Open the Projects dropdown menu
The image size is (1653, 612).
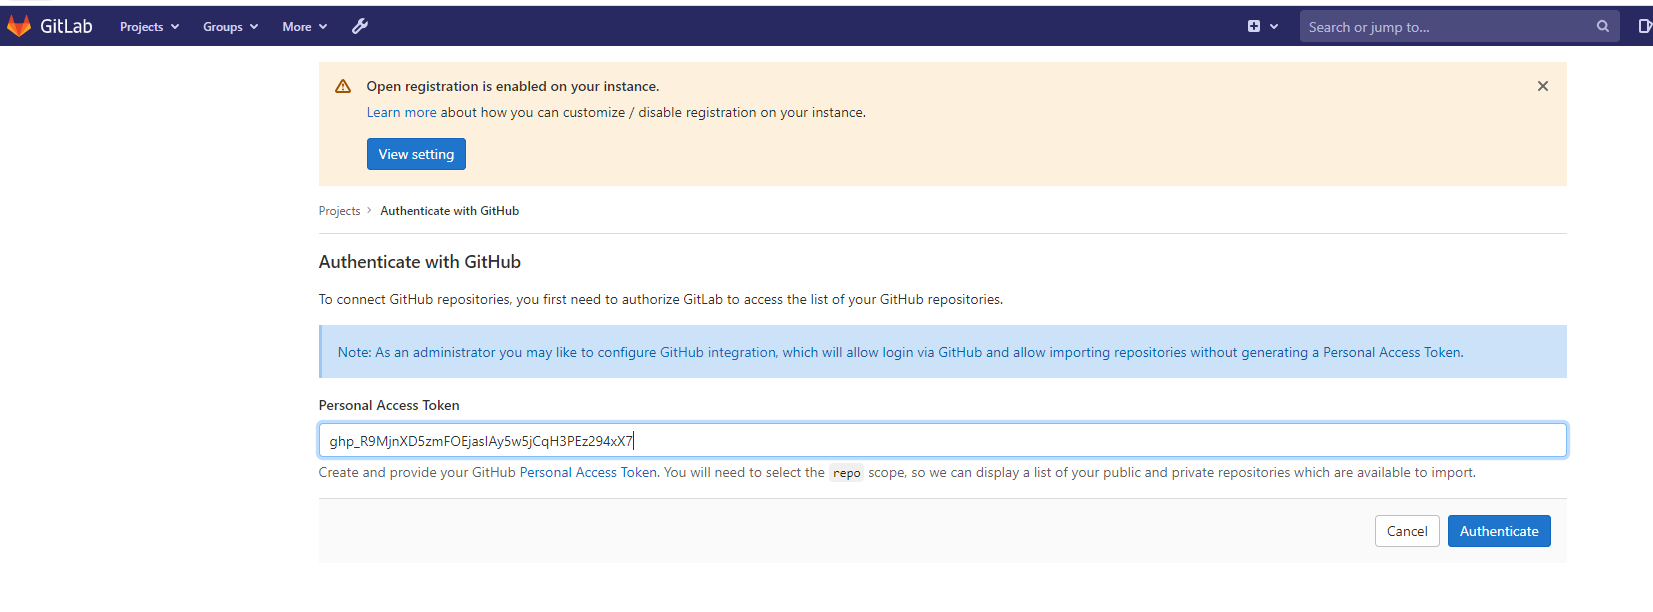pos(149,27)
